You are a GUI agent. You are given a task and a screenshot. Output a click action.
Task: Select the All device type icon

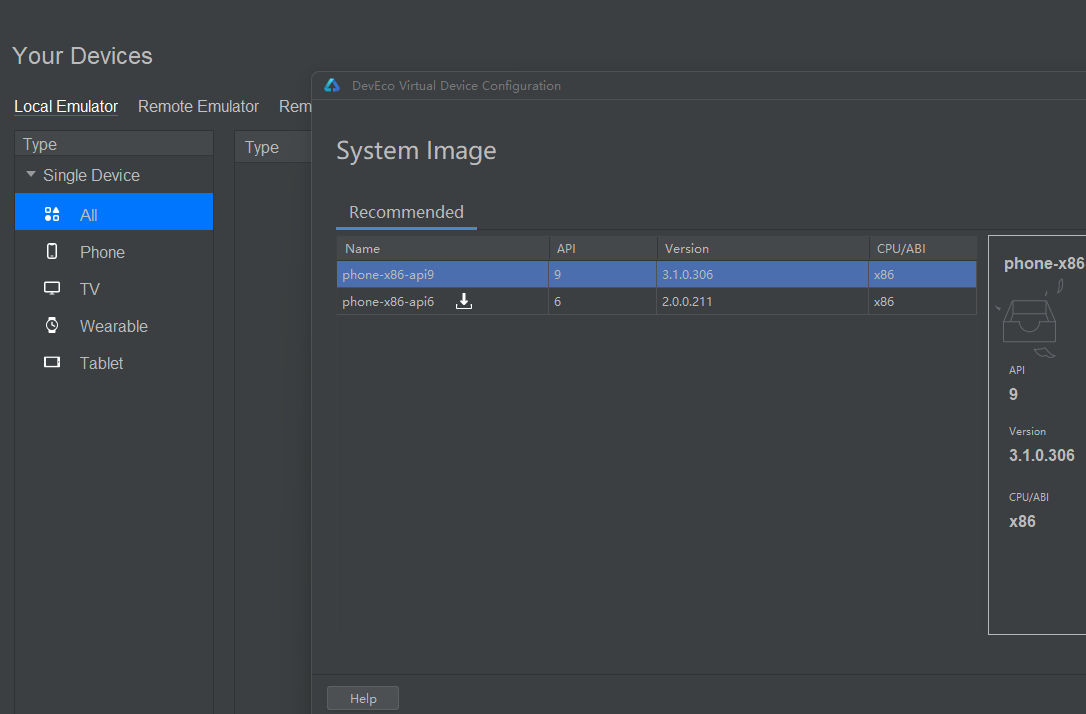52,214
